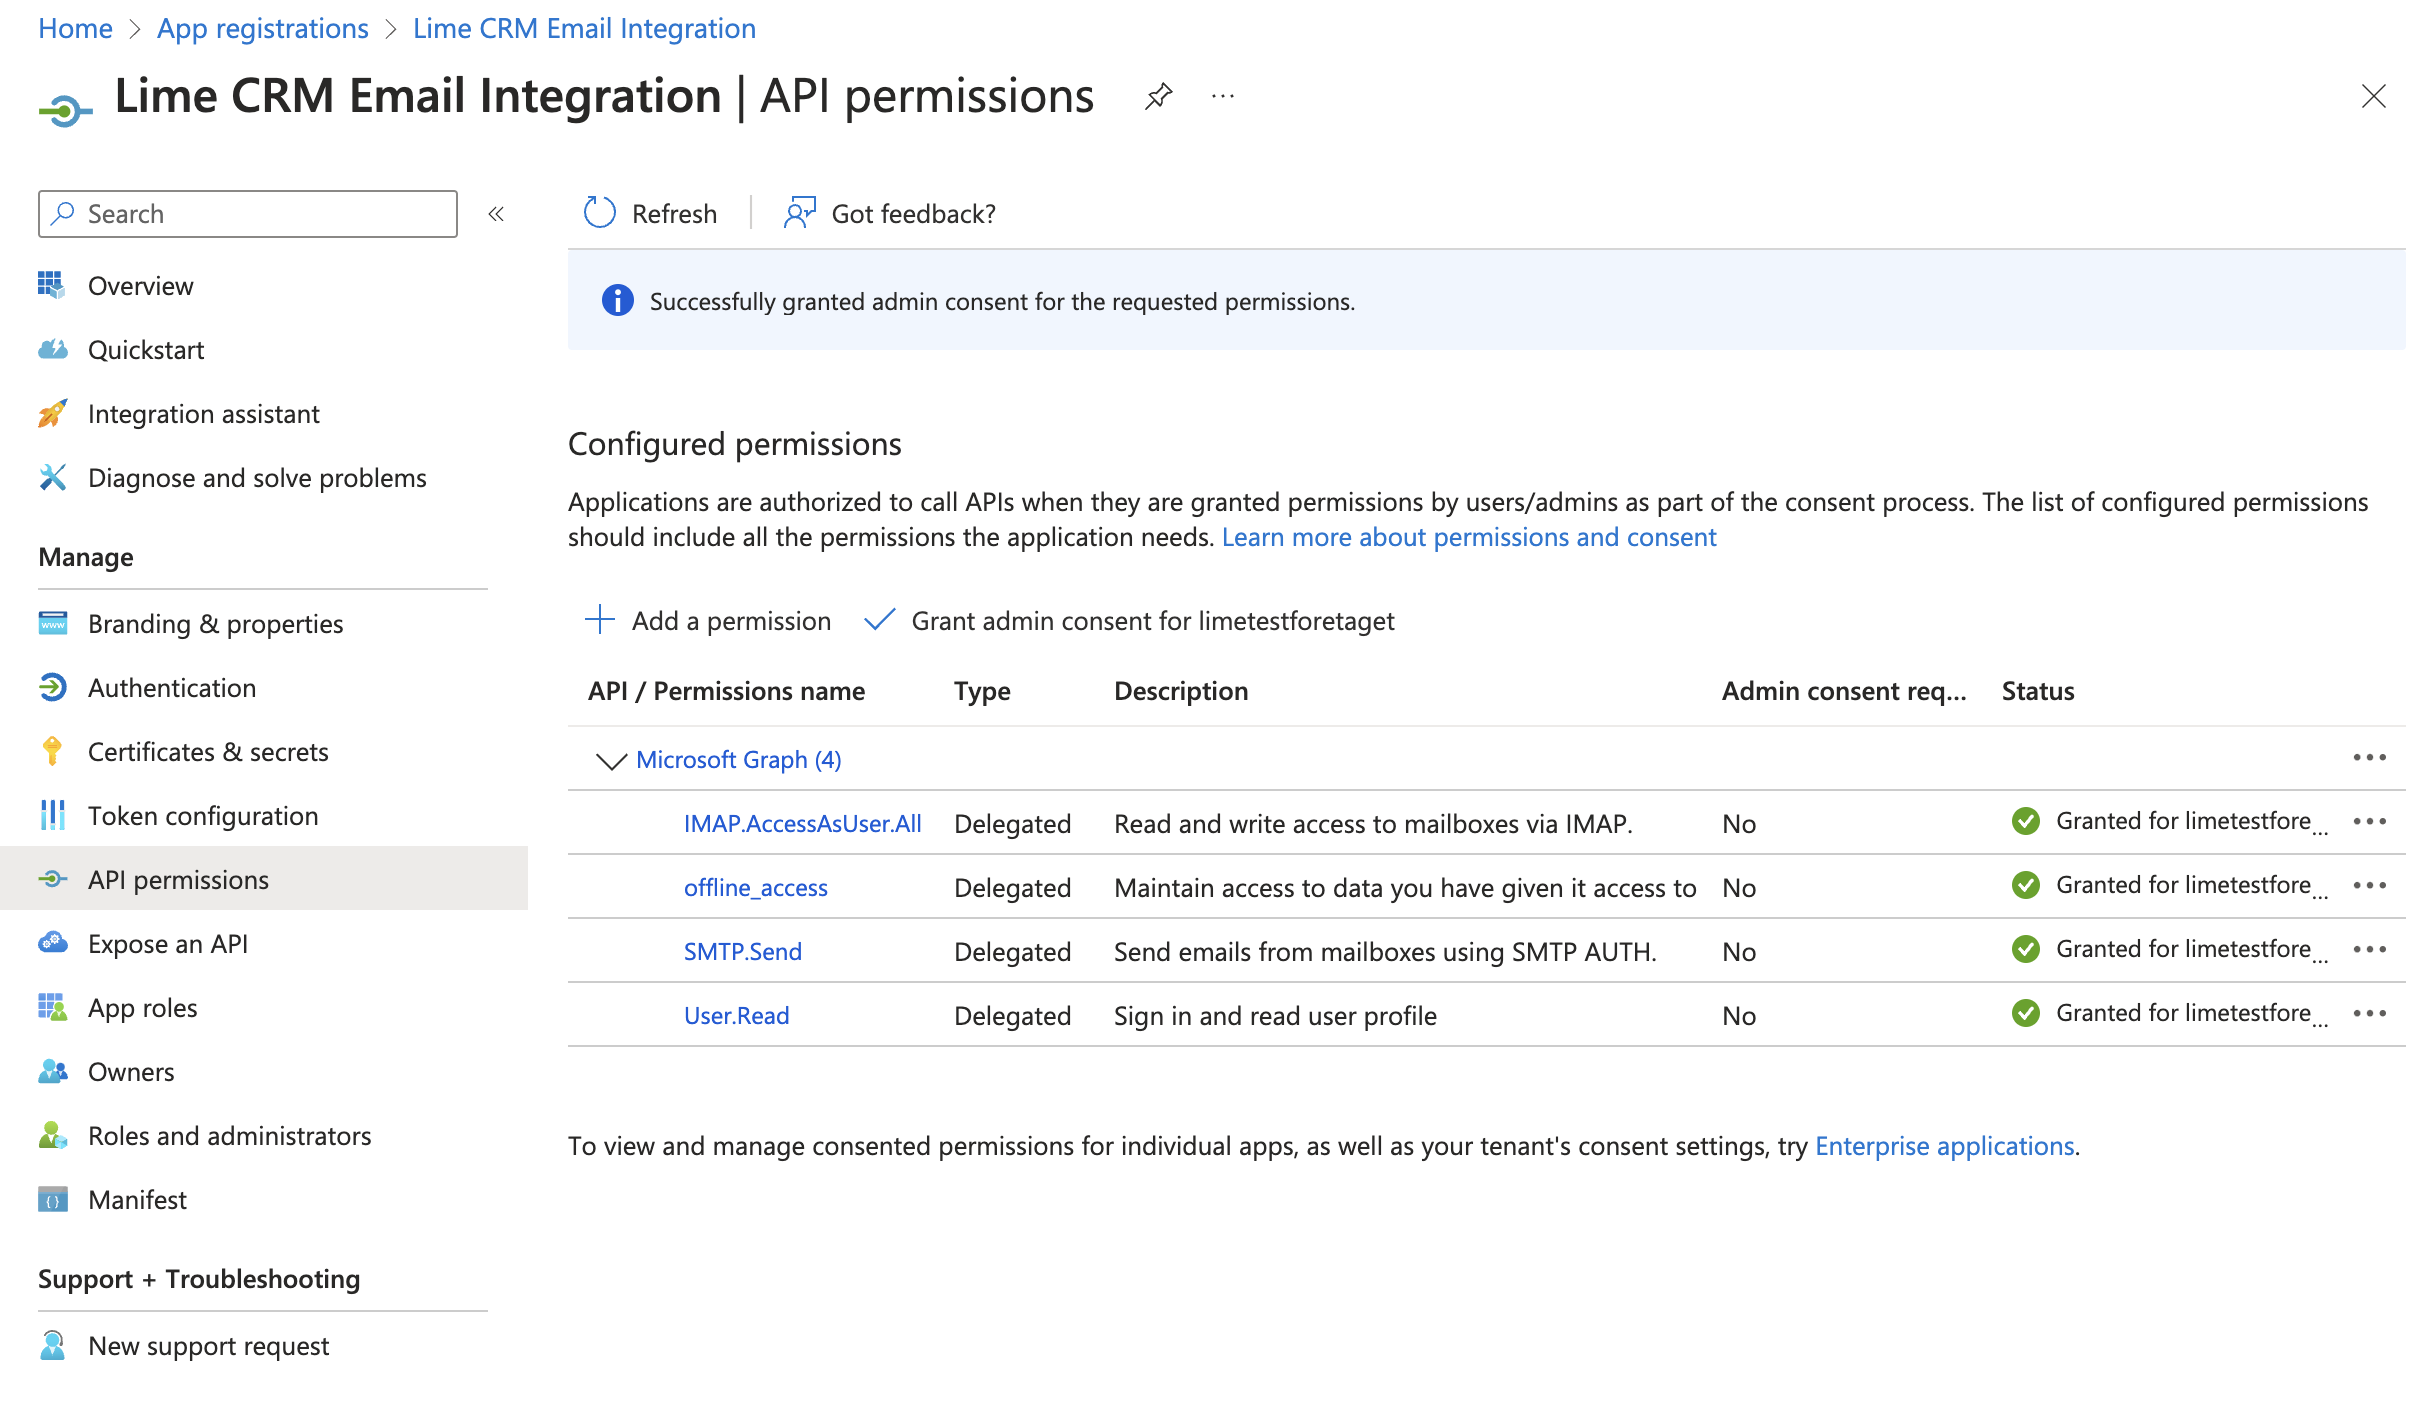Open more options for the offline_access row

(x=2369, y=886)
